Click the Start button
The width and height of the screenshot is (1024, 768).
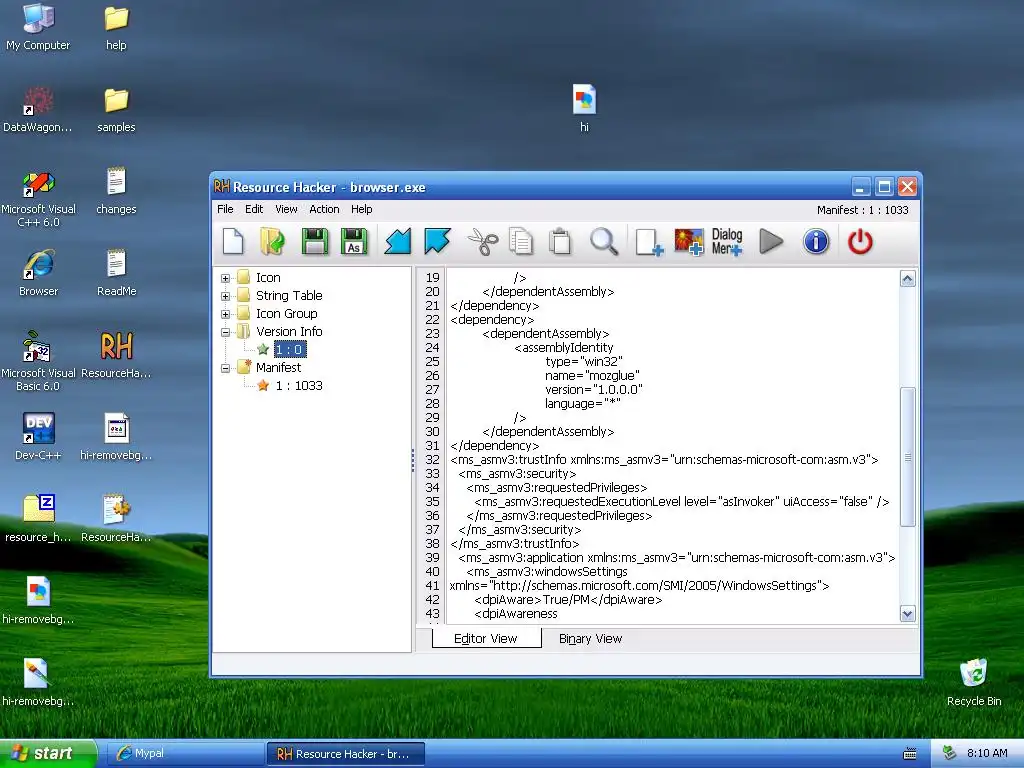[48, 753]
